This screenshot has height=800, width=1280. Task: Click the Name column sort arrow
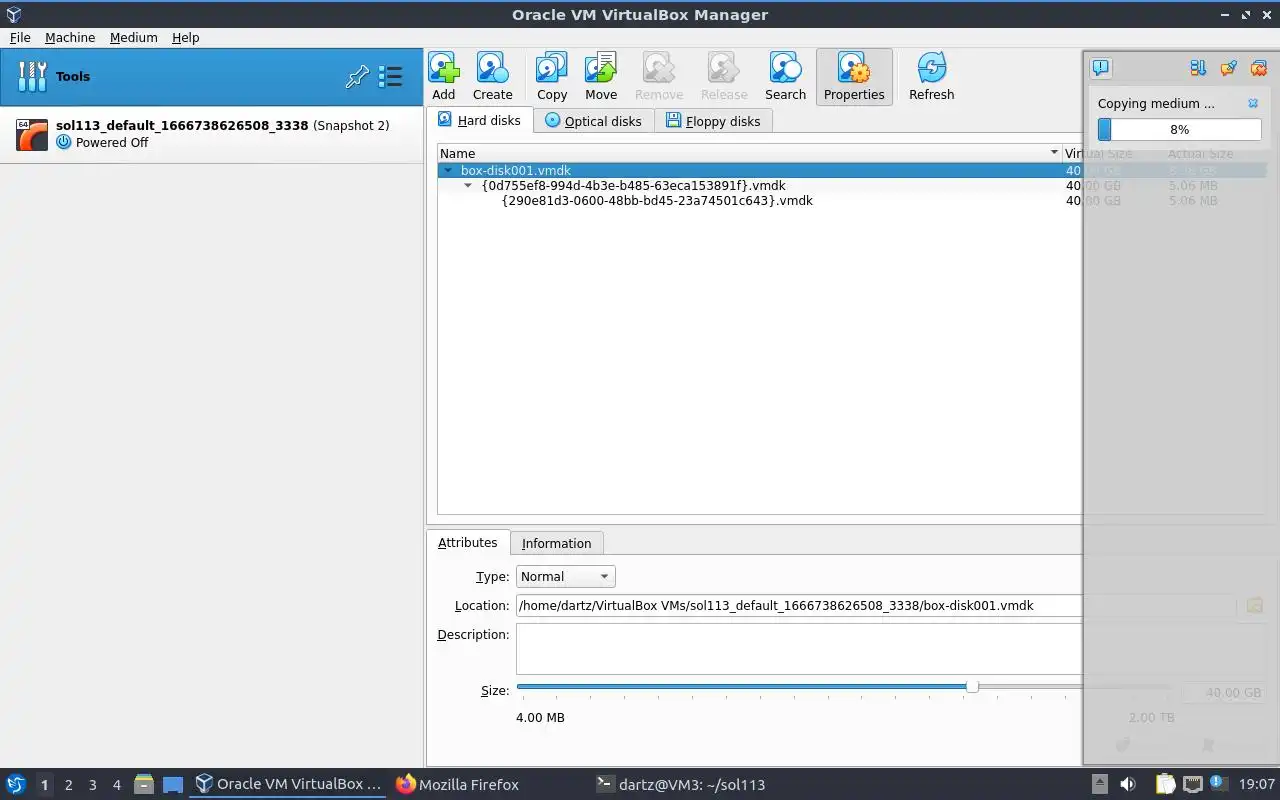[x=1054, y=153]
